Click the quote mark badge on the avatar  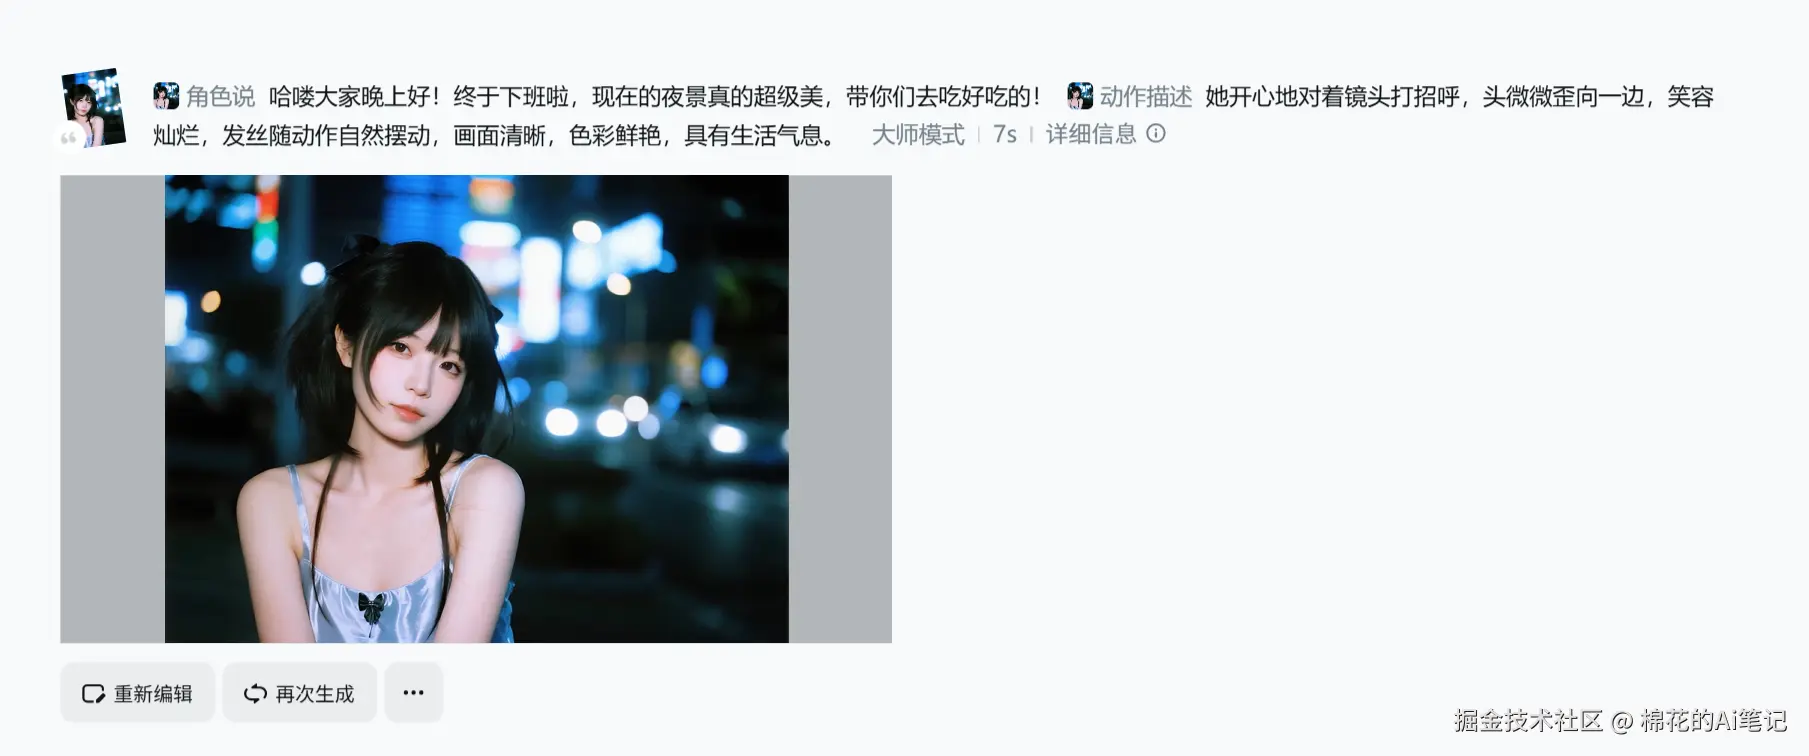[x=68, y=138]
